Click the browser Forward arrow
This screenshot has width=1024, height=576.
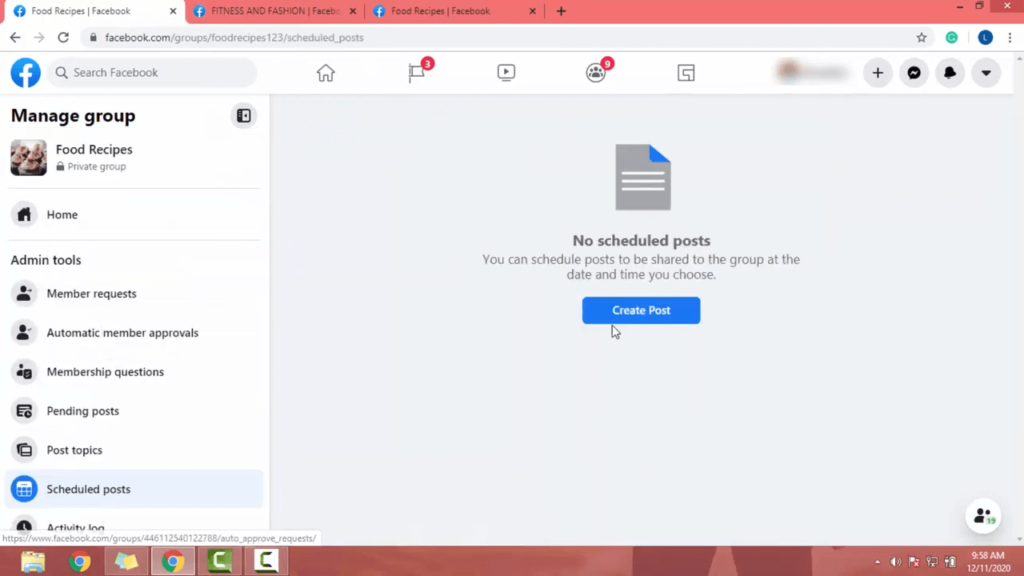(x=39, y=38)
